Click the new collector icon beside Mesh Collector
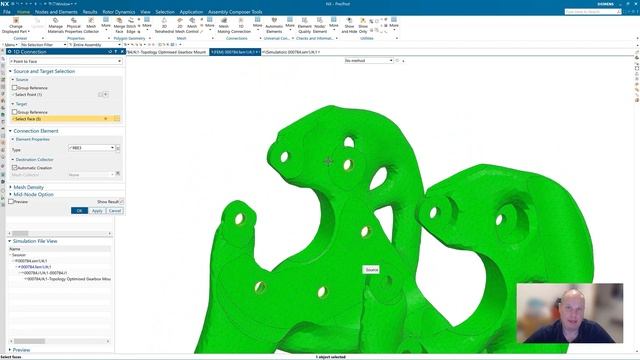The width and height of the screenshot is (640, 360). point(118,174)
